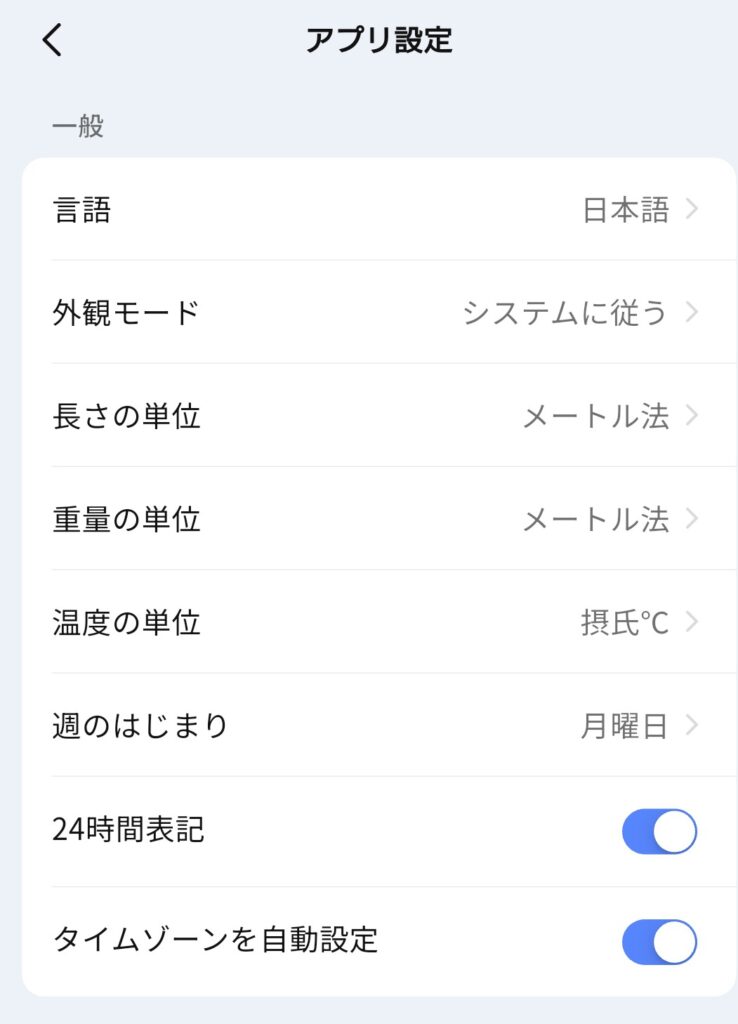Open 重量の単位 chevron arrow
Image resolution: width=738 pixels, height=1024 pixels.
coord(693,519)
